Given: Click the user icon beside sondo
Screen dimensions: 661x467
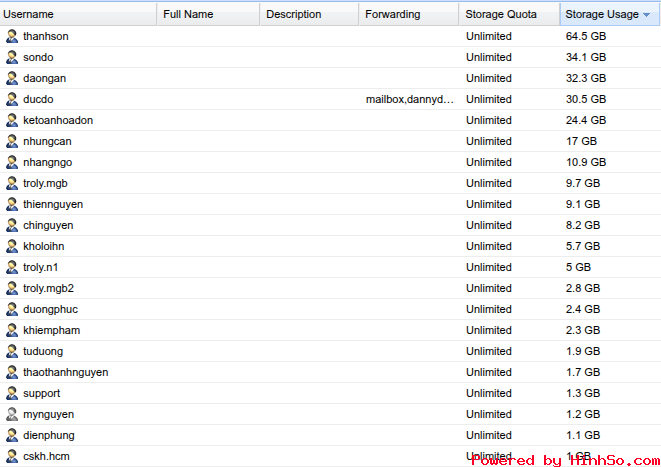Looking at the screenshot, I should coord(12,57).
